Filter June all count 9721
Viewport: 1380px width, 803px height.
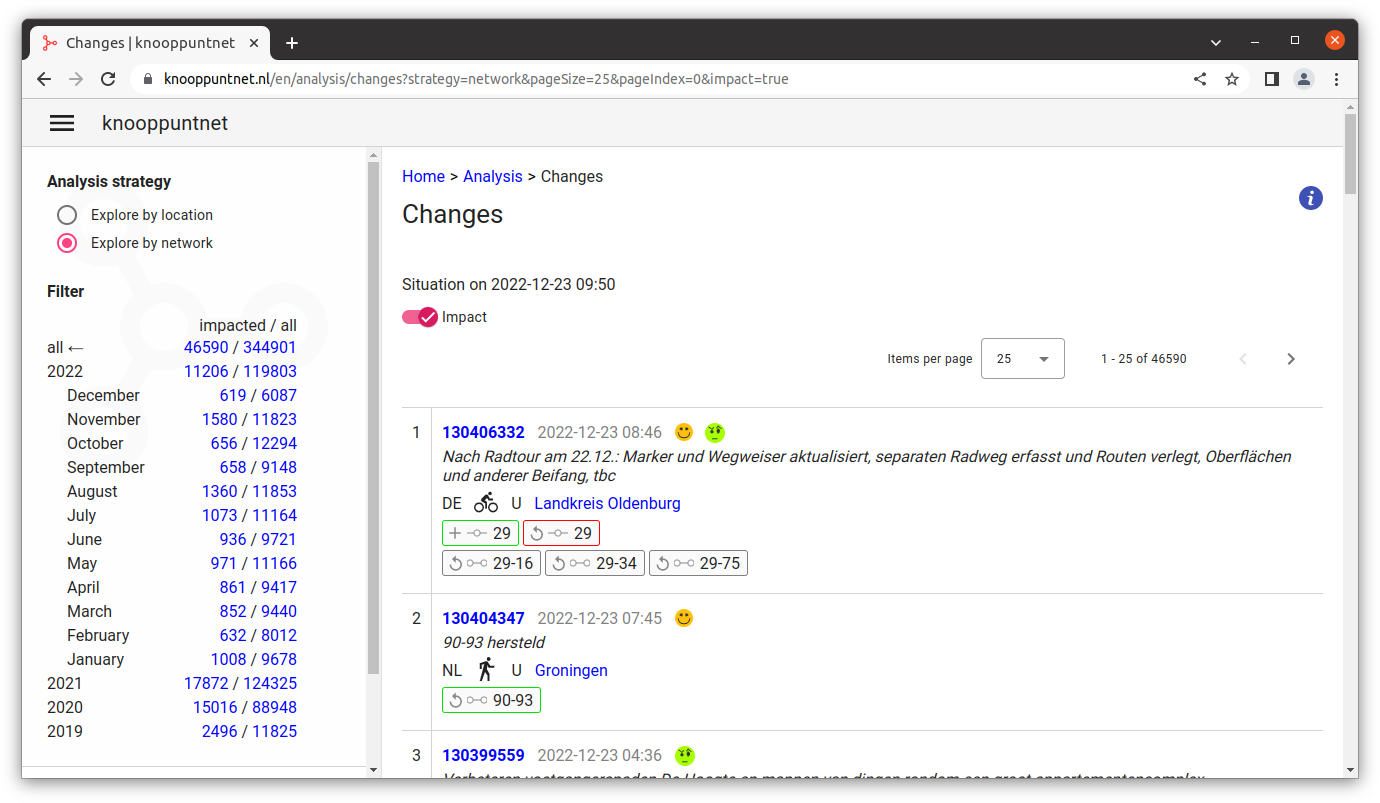click(279, 539)
